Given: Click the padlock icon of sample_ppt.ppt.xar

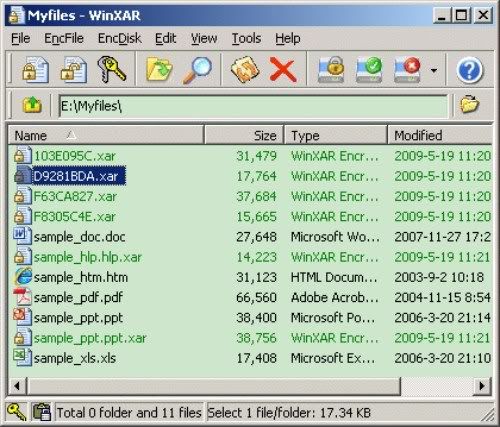Looking at the screenshot, I should point(22,337).
